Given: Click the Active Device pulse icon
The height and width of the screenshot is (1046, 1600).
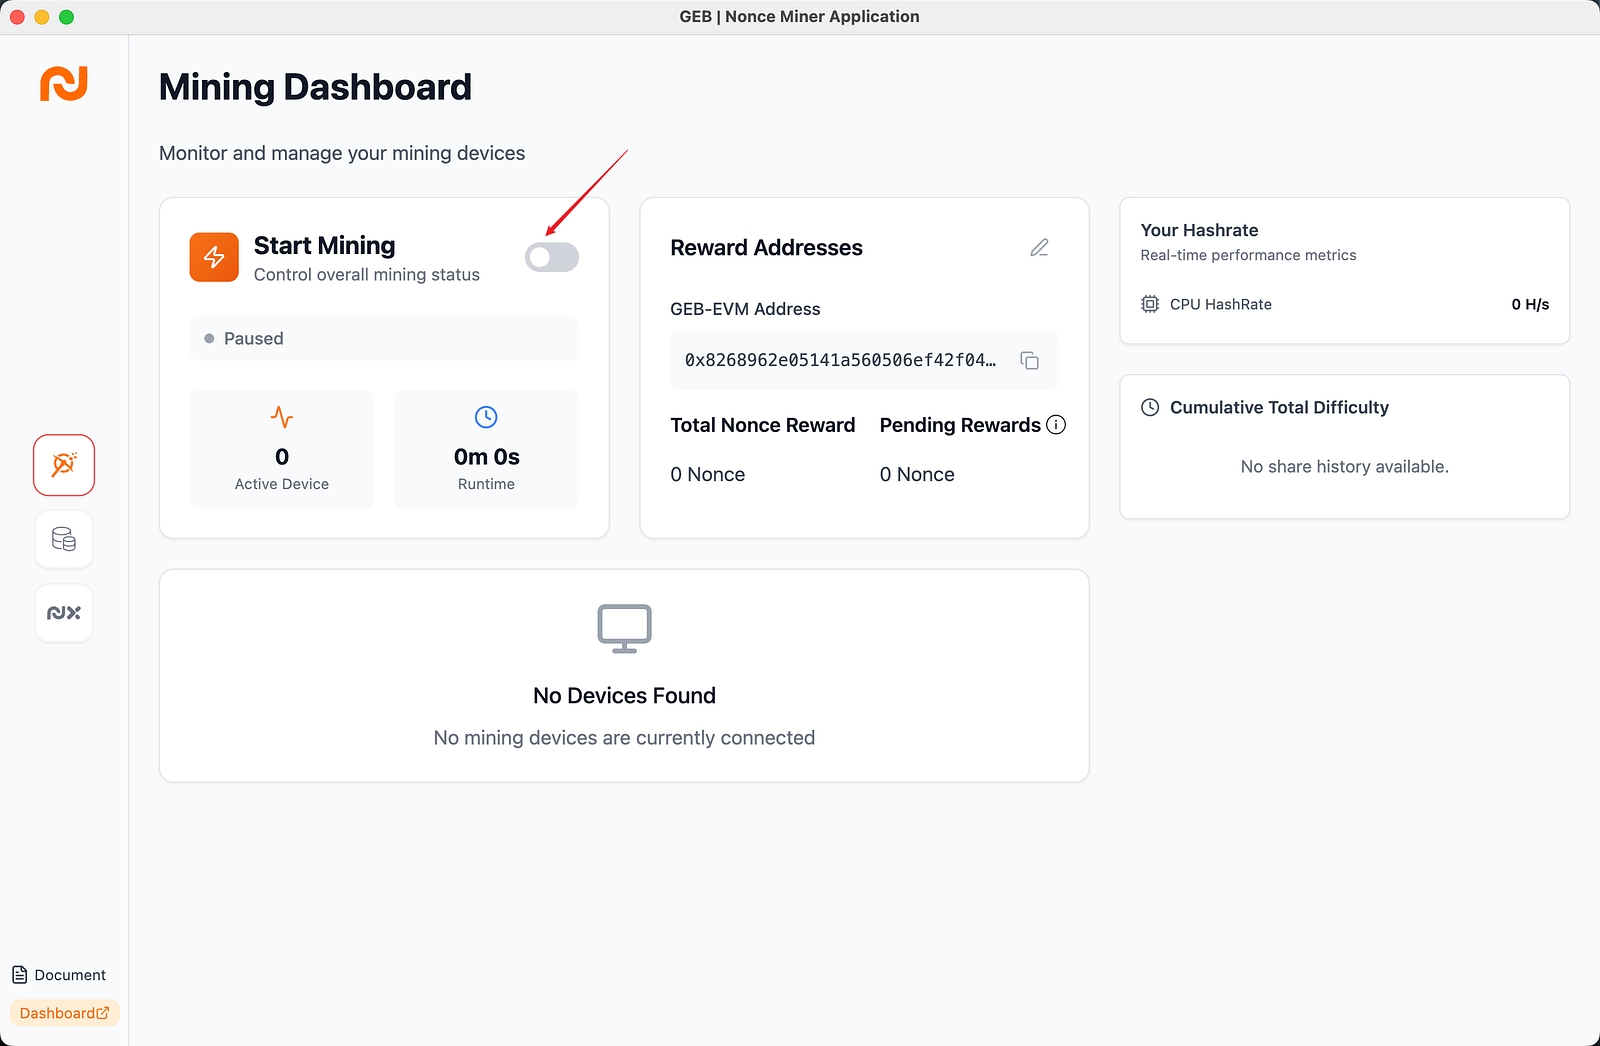Looking at the screenshot, I should point(282,417).
